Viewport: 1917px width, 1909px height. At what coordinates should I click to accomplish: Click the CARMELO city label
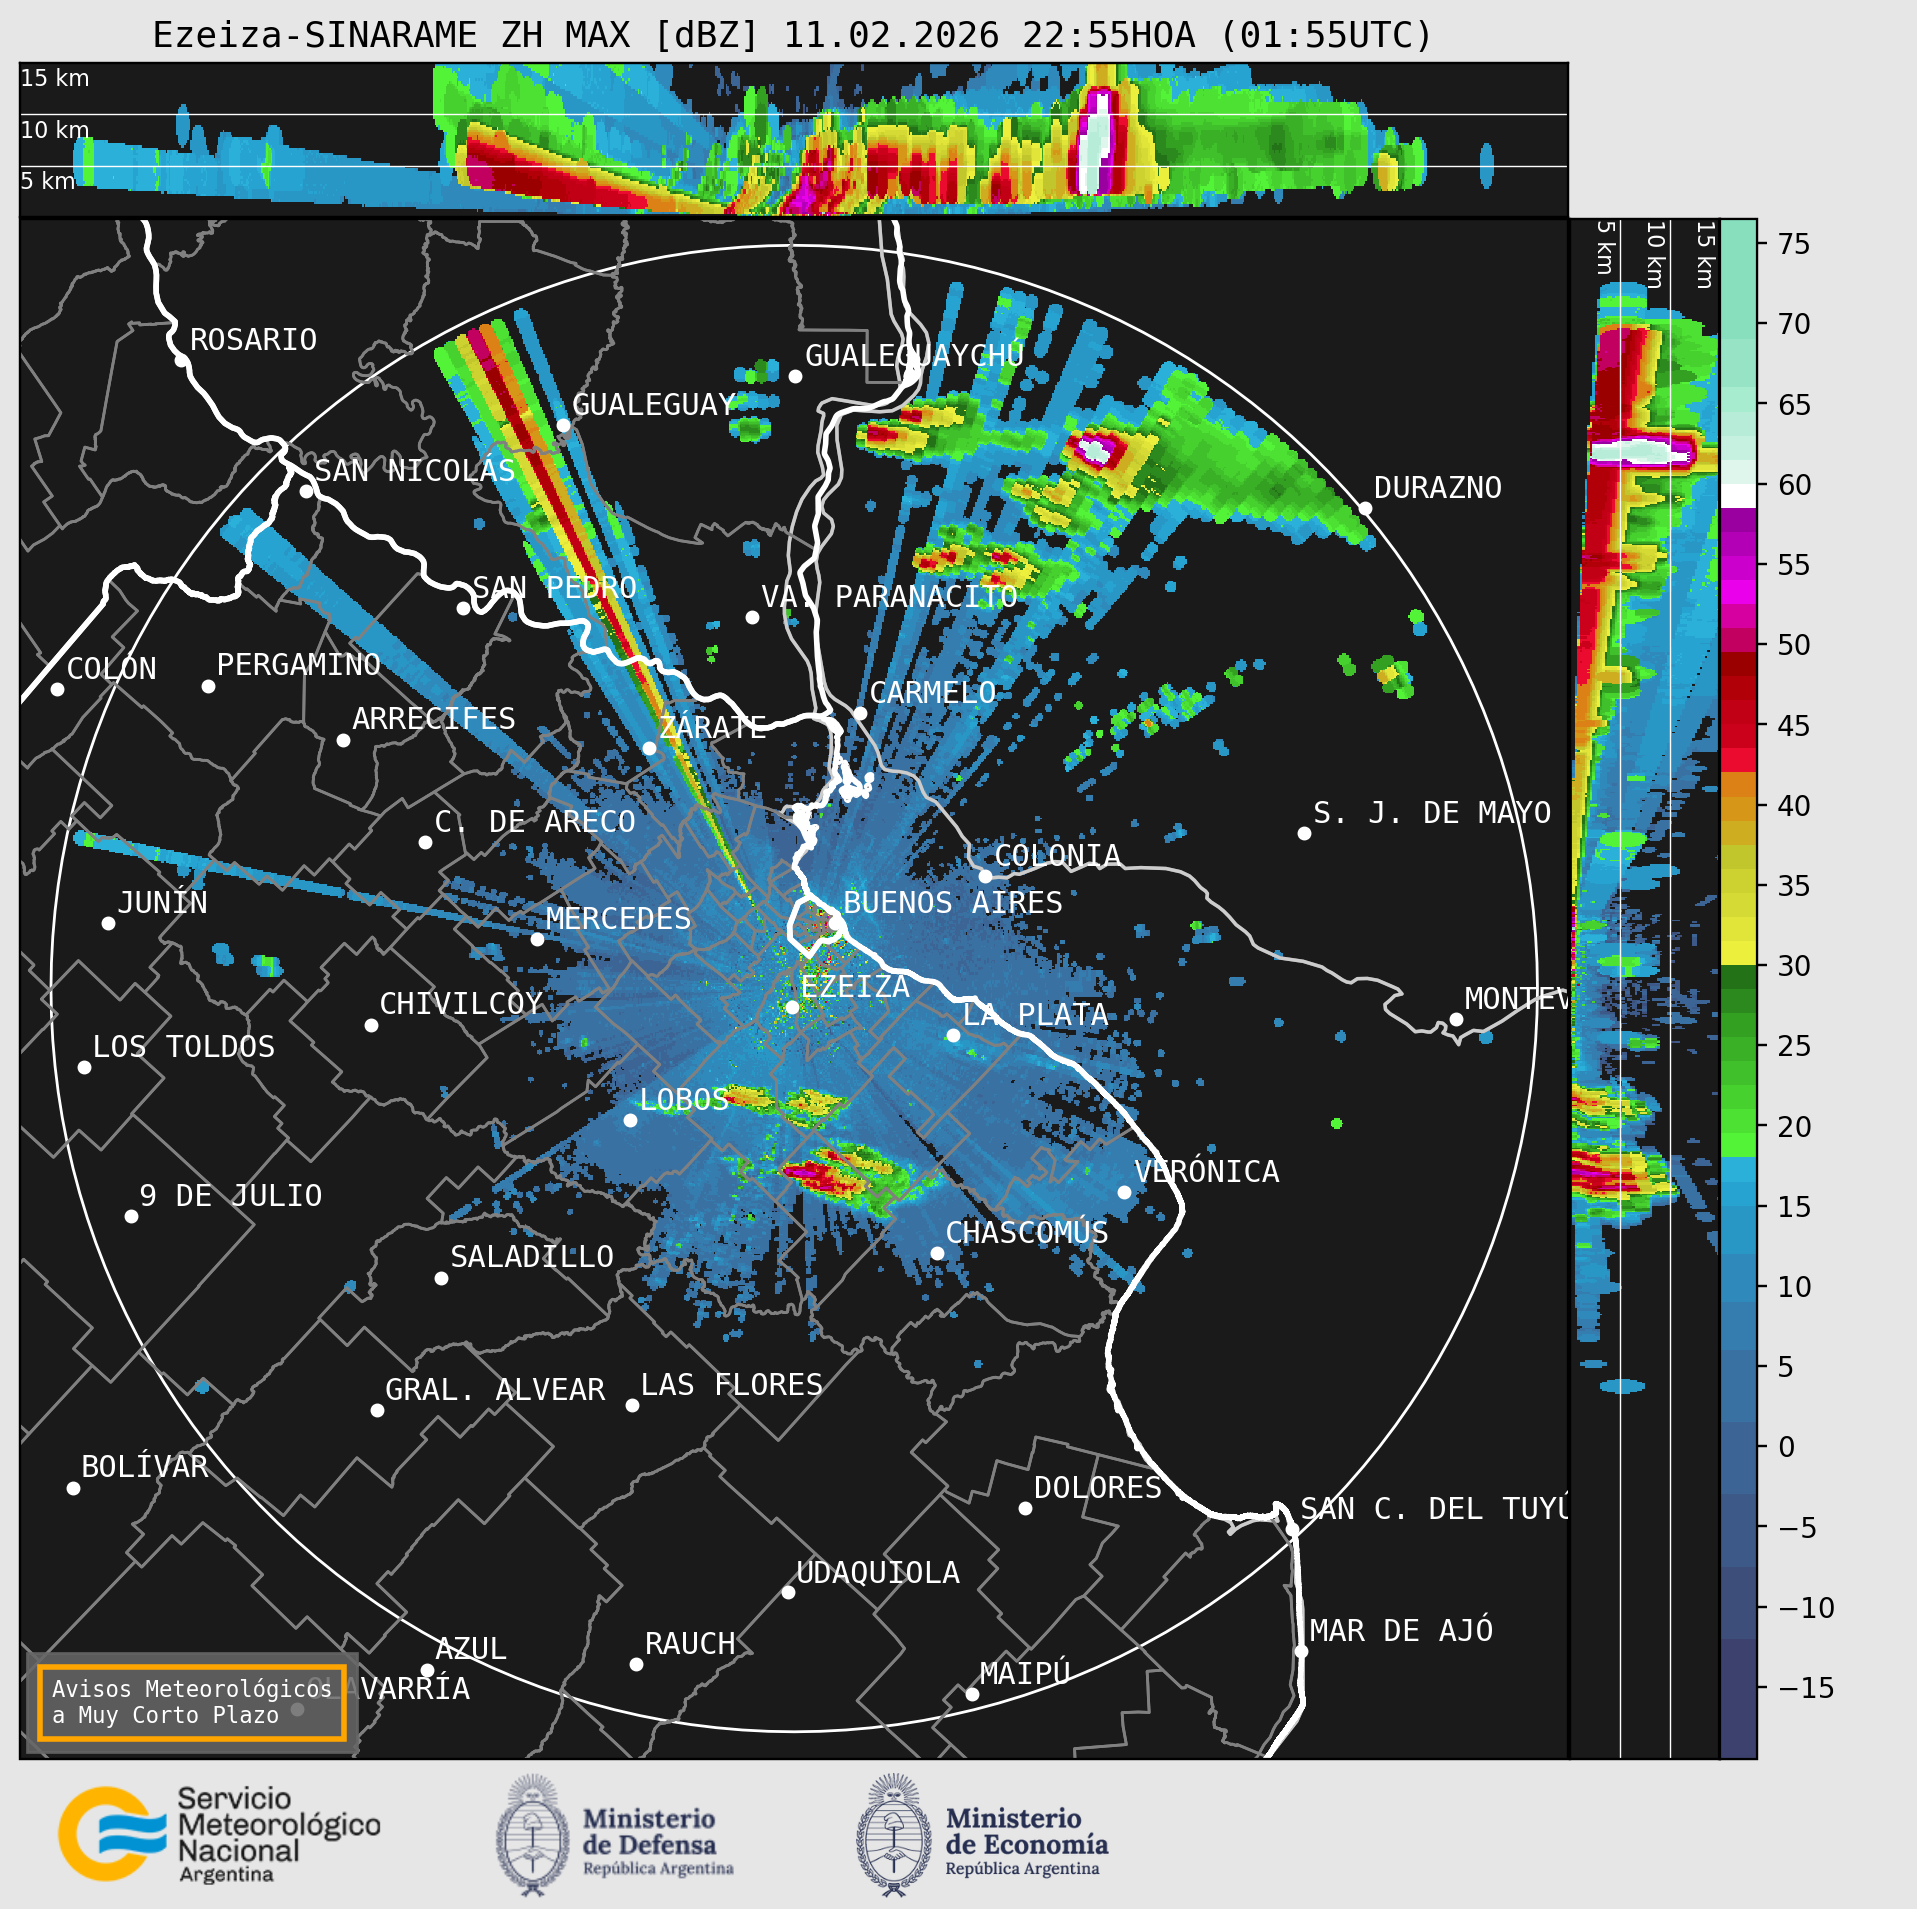pos(933,693)
